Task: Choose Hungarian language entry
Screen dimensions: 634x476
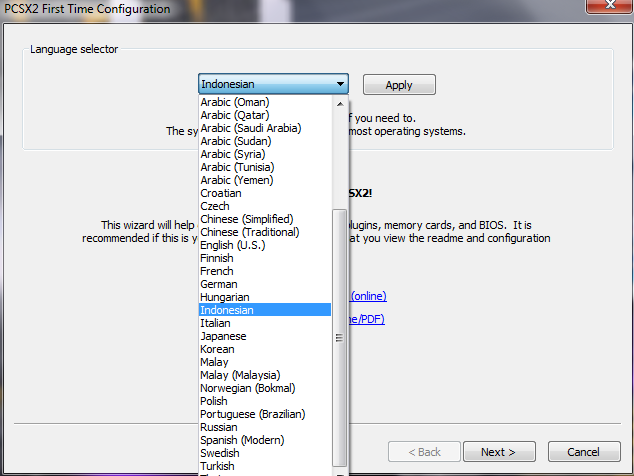Action: point(265,297)
